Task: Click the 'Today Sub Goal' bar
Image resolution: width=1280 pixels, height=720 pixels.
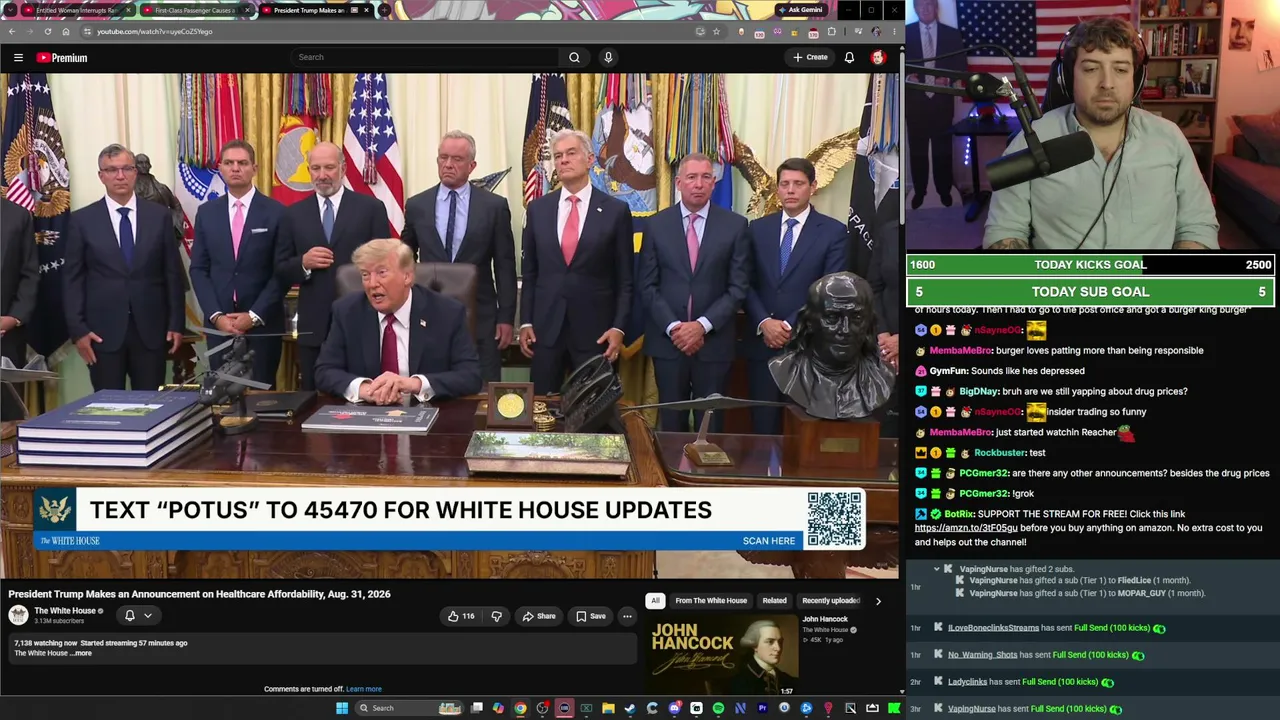Action: pos(1091,292)
